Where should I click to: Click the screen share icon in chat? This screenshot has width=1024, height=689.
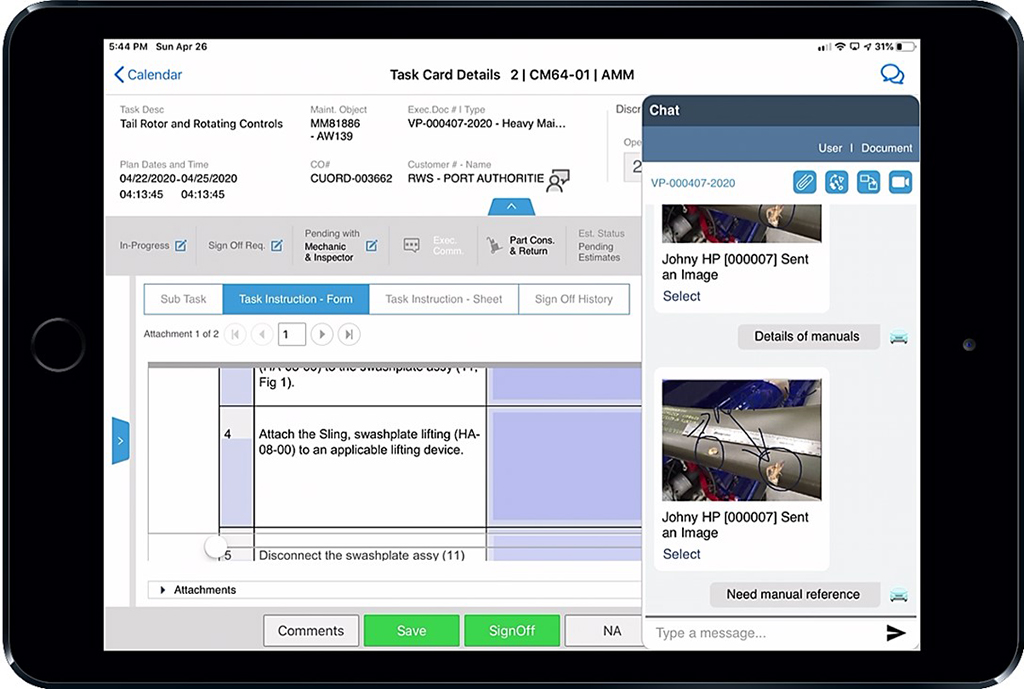868,183
